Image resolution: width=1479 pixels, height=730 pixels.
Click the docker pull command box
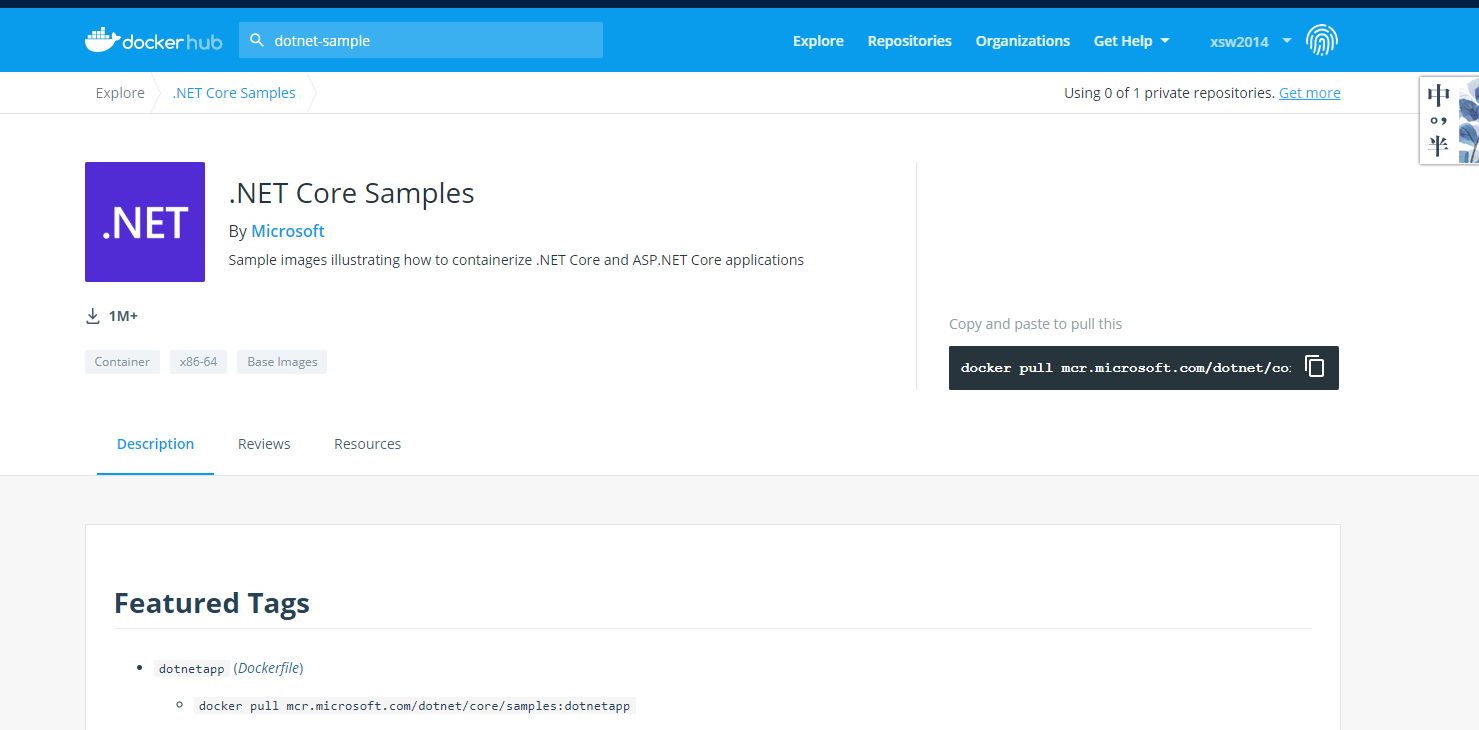pyautogui.click(x=1143, y=368)
